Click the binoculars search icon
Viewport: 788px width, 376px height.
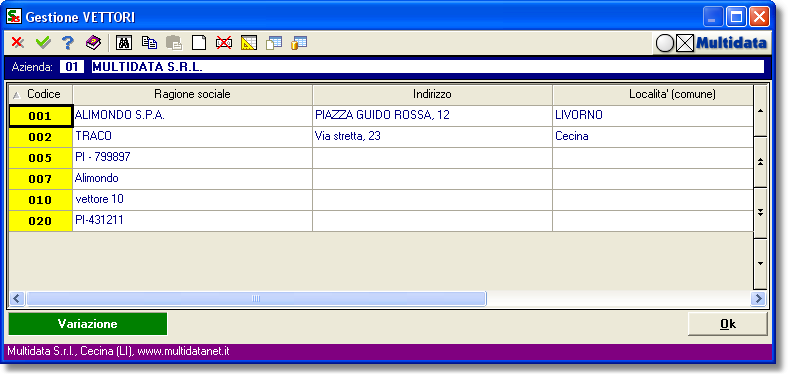coord(124,43)
